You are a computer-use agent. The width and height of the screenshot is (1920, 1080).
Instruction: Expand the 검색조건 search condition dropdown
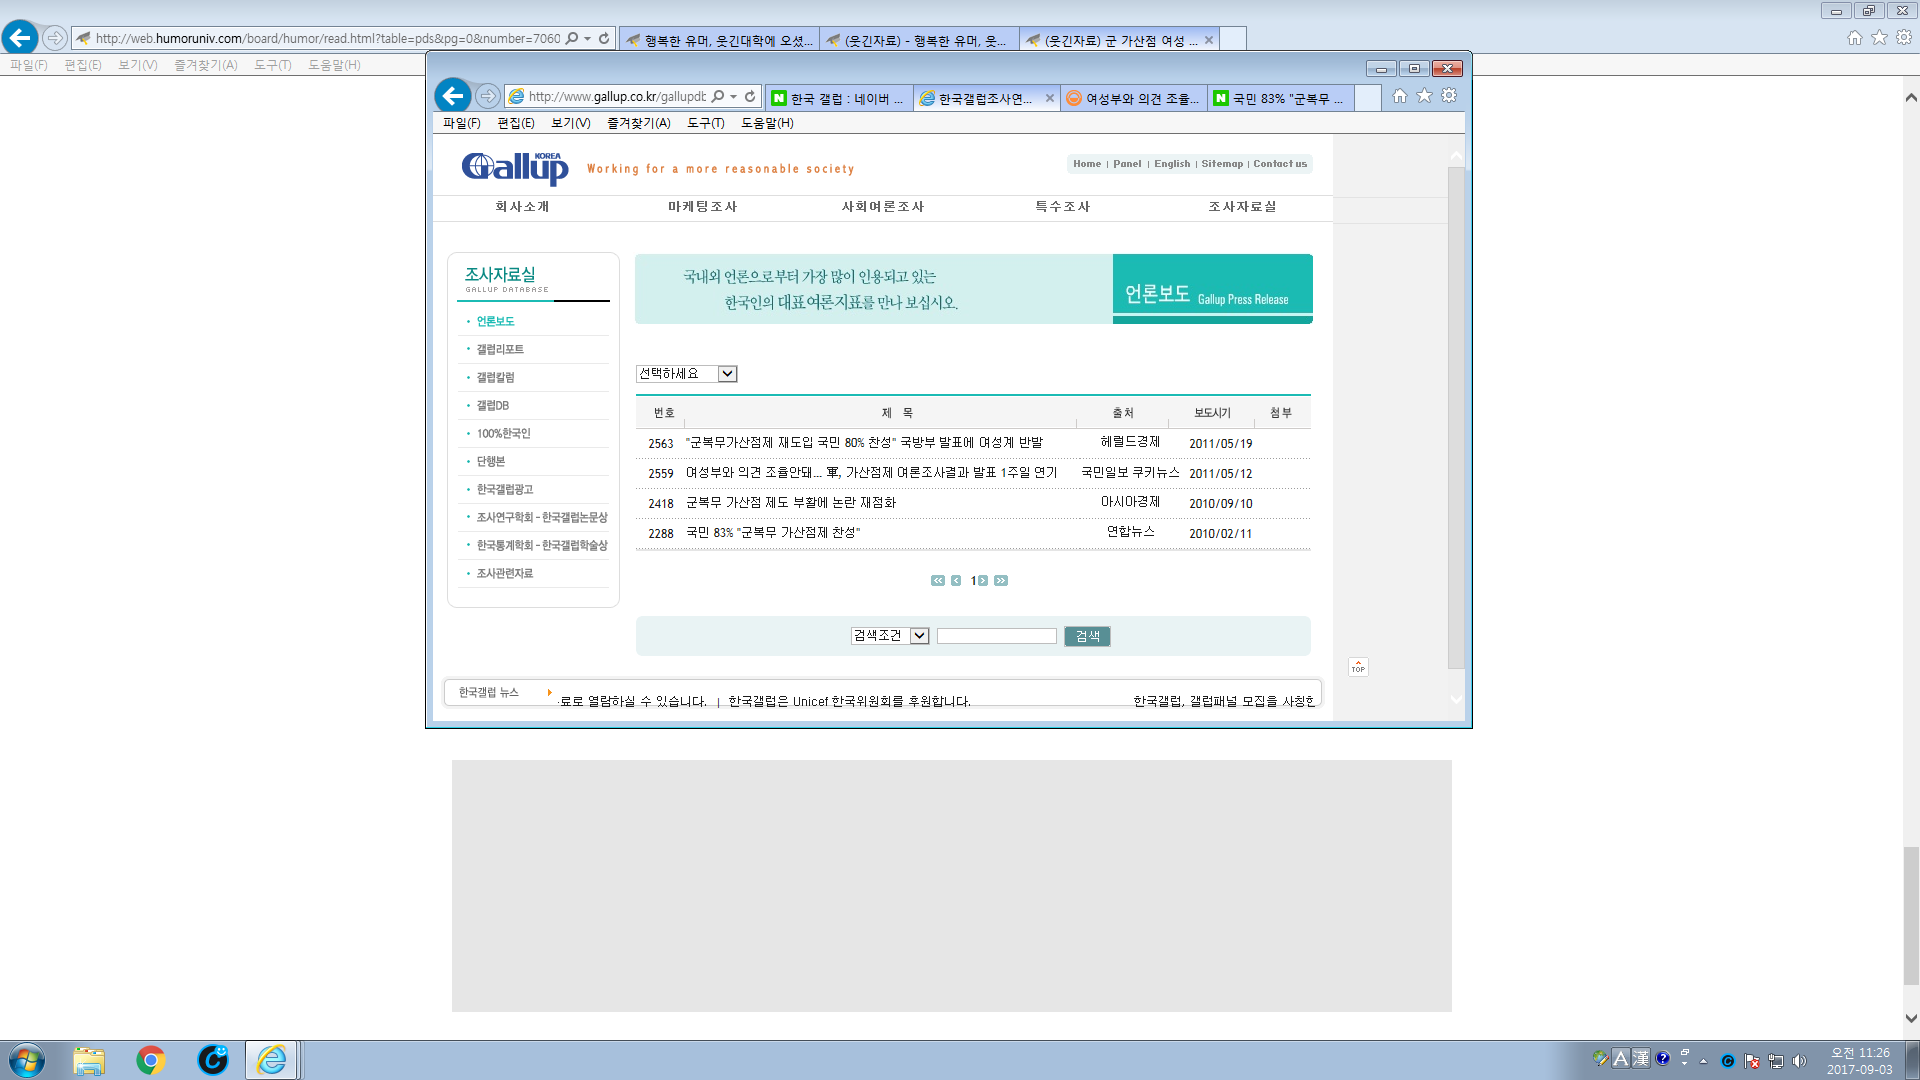click(919, 636)
